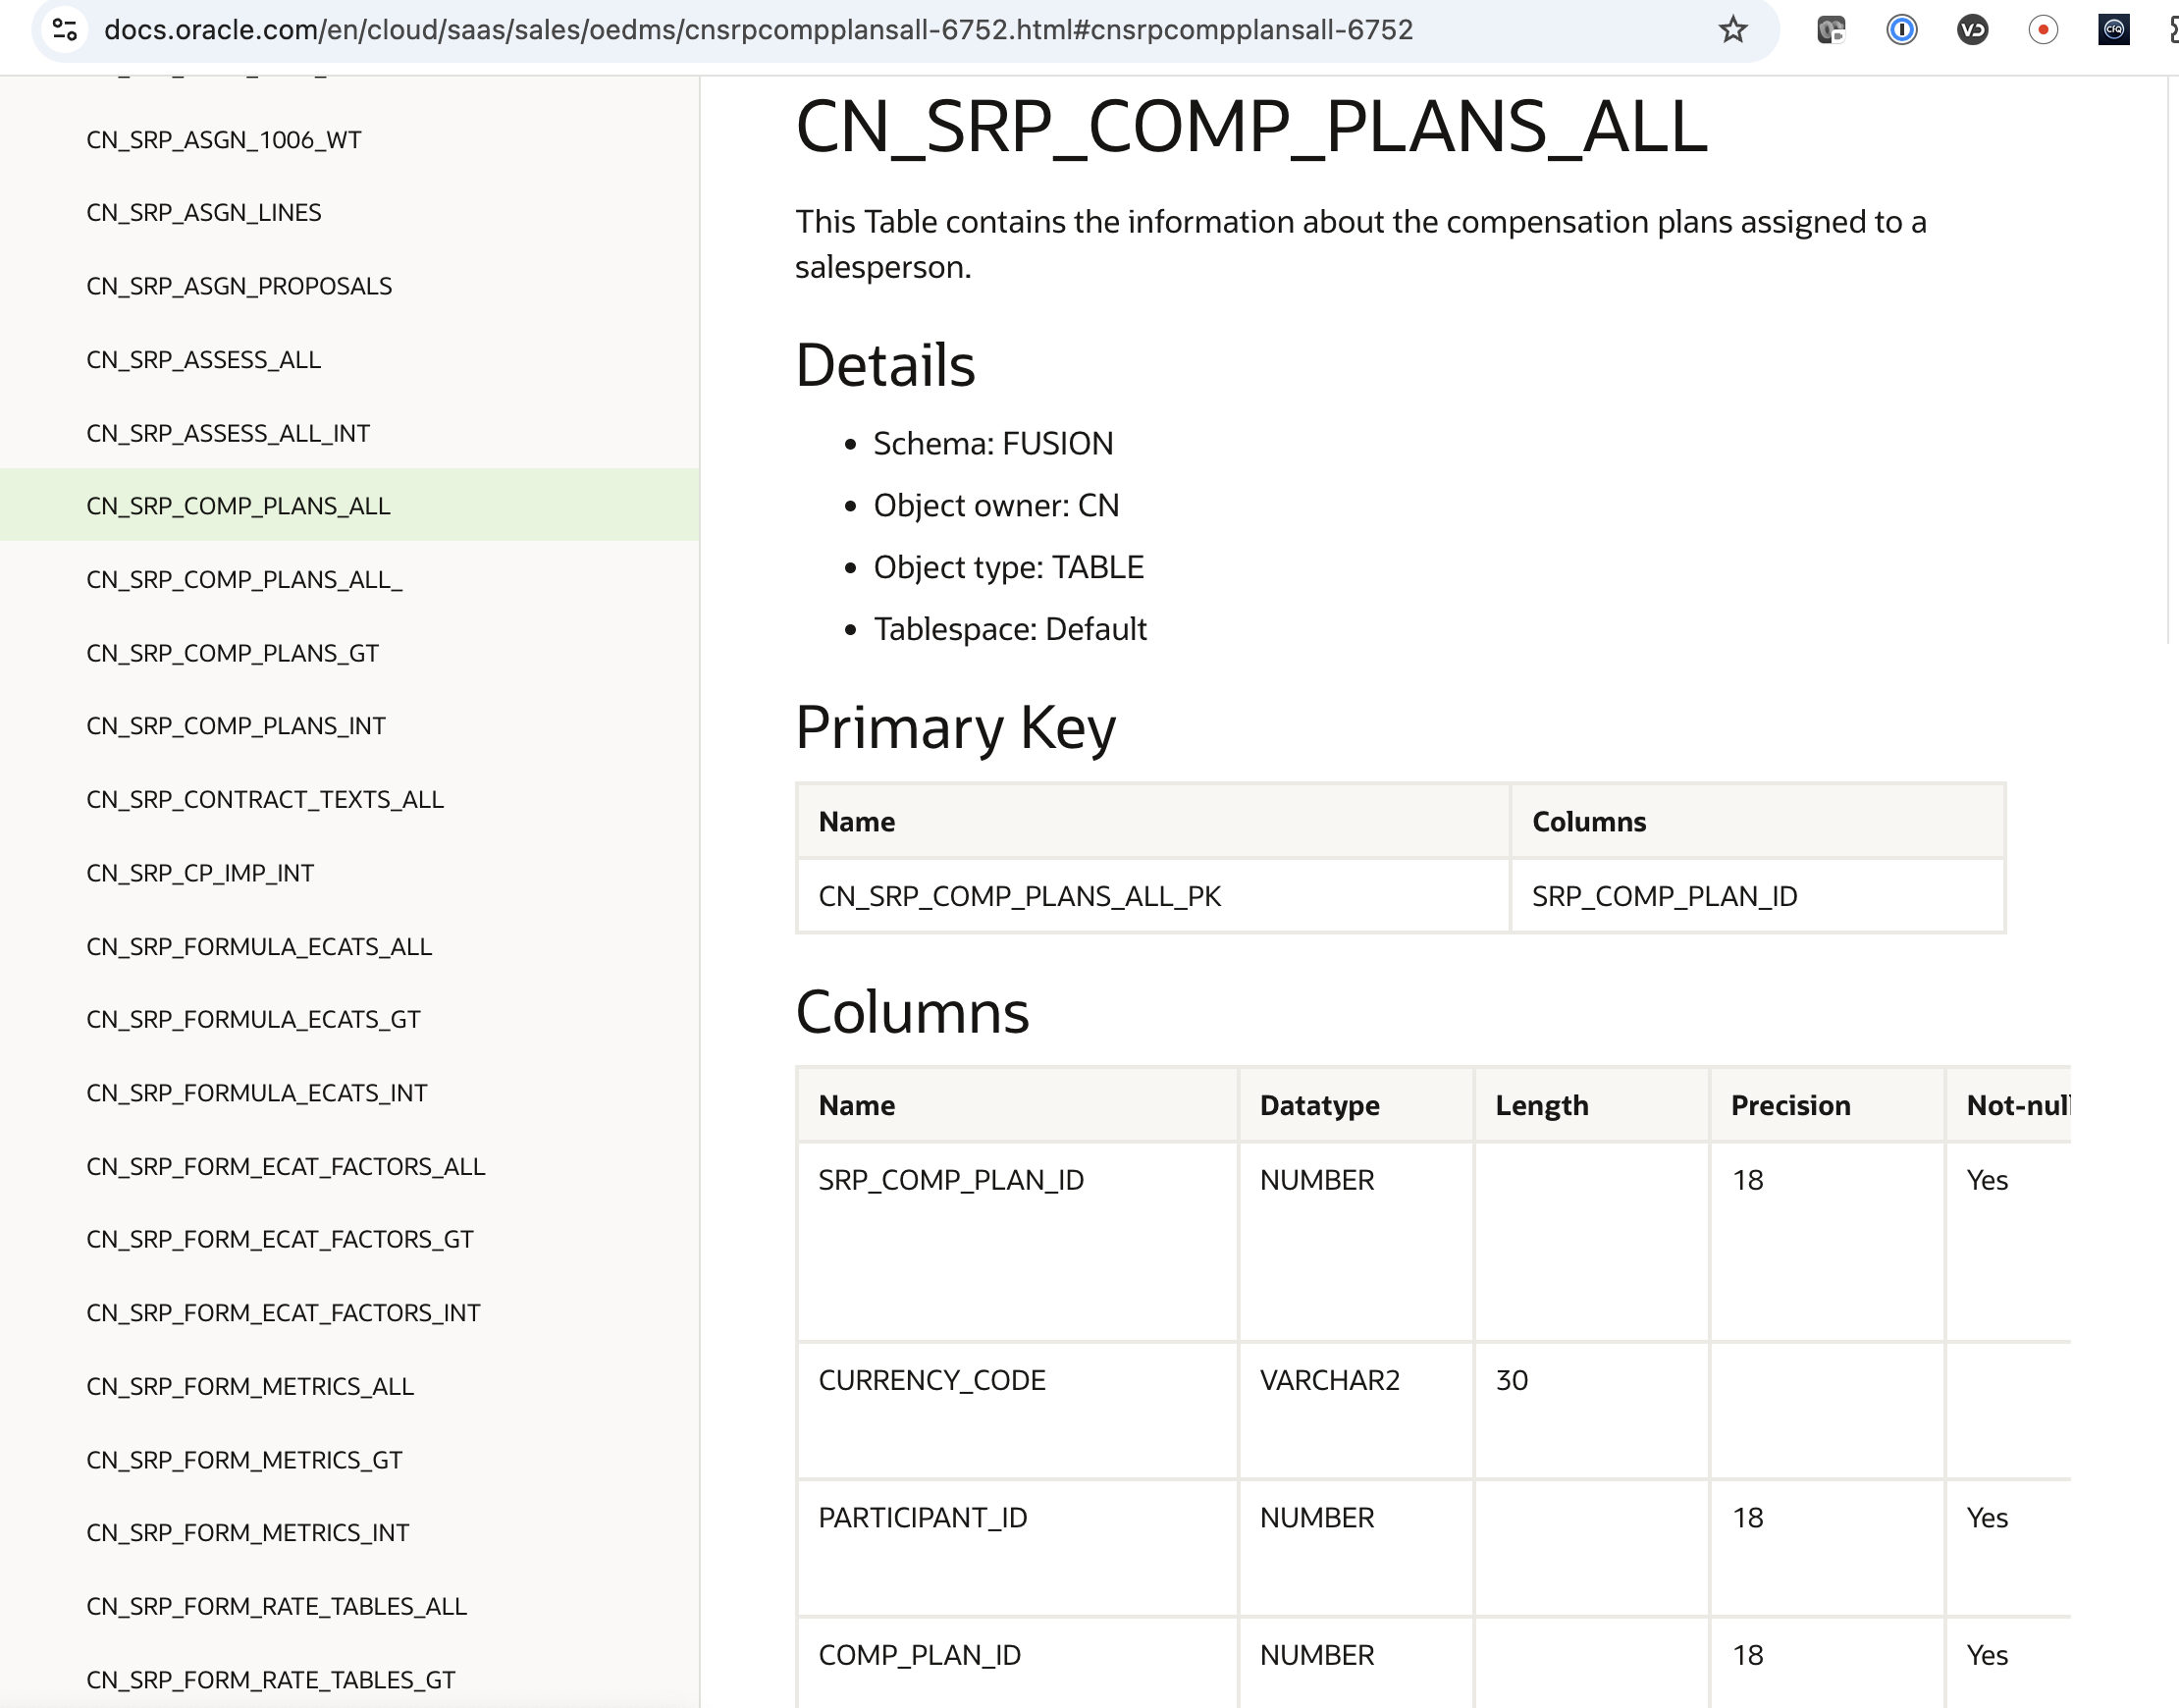Click CN_SRP_FORM_RATE_TABLES_ALL sidebar link

click(276, 1606)
